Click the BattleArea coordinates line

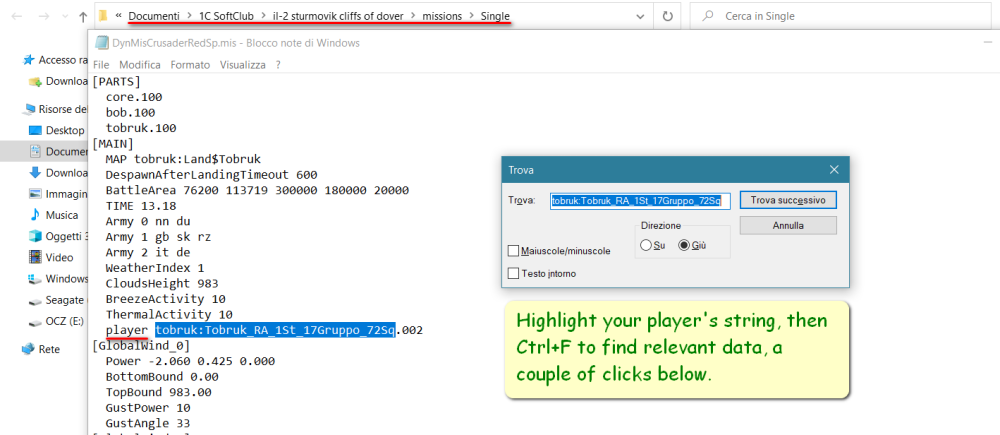click(x=257, y=190)
